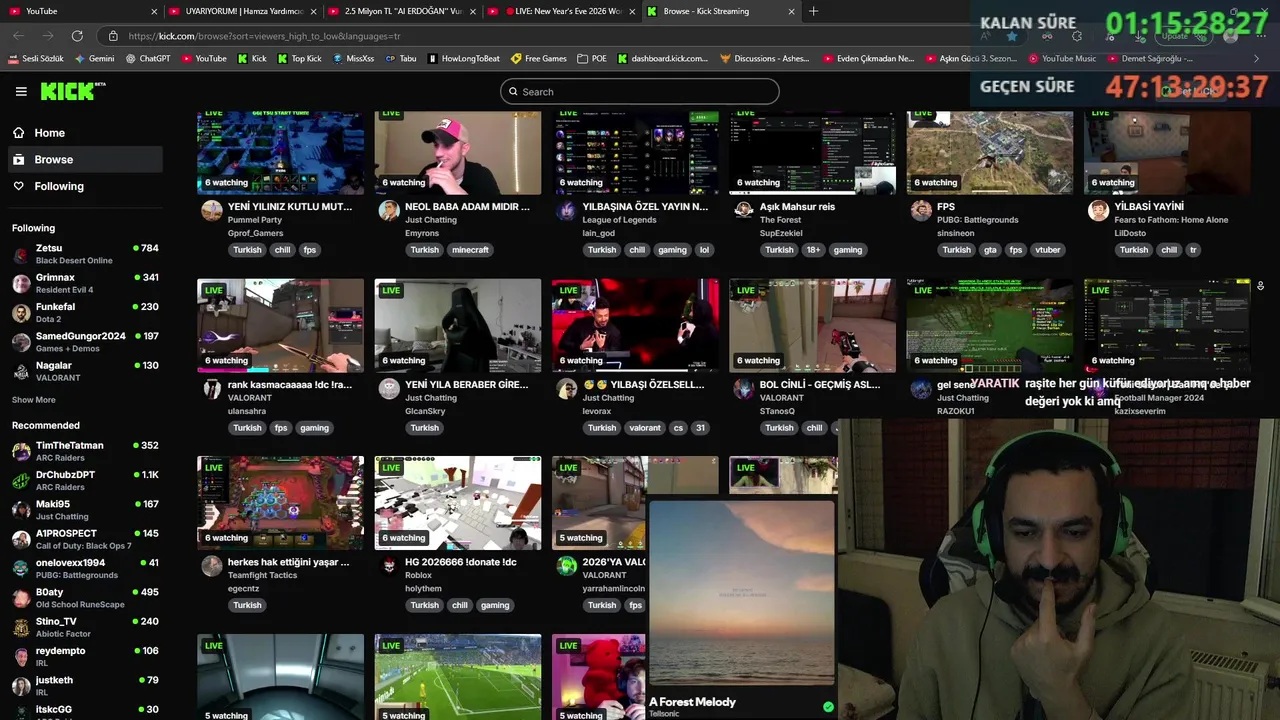Click Funkefal's avatar in sidebar

21,313
